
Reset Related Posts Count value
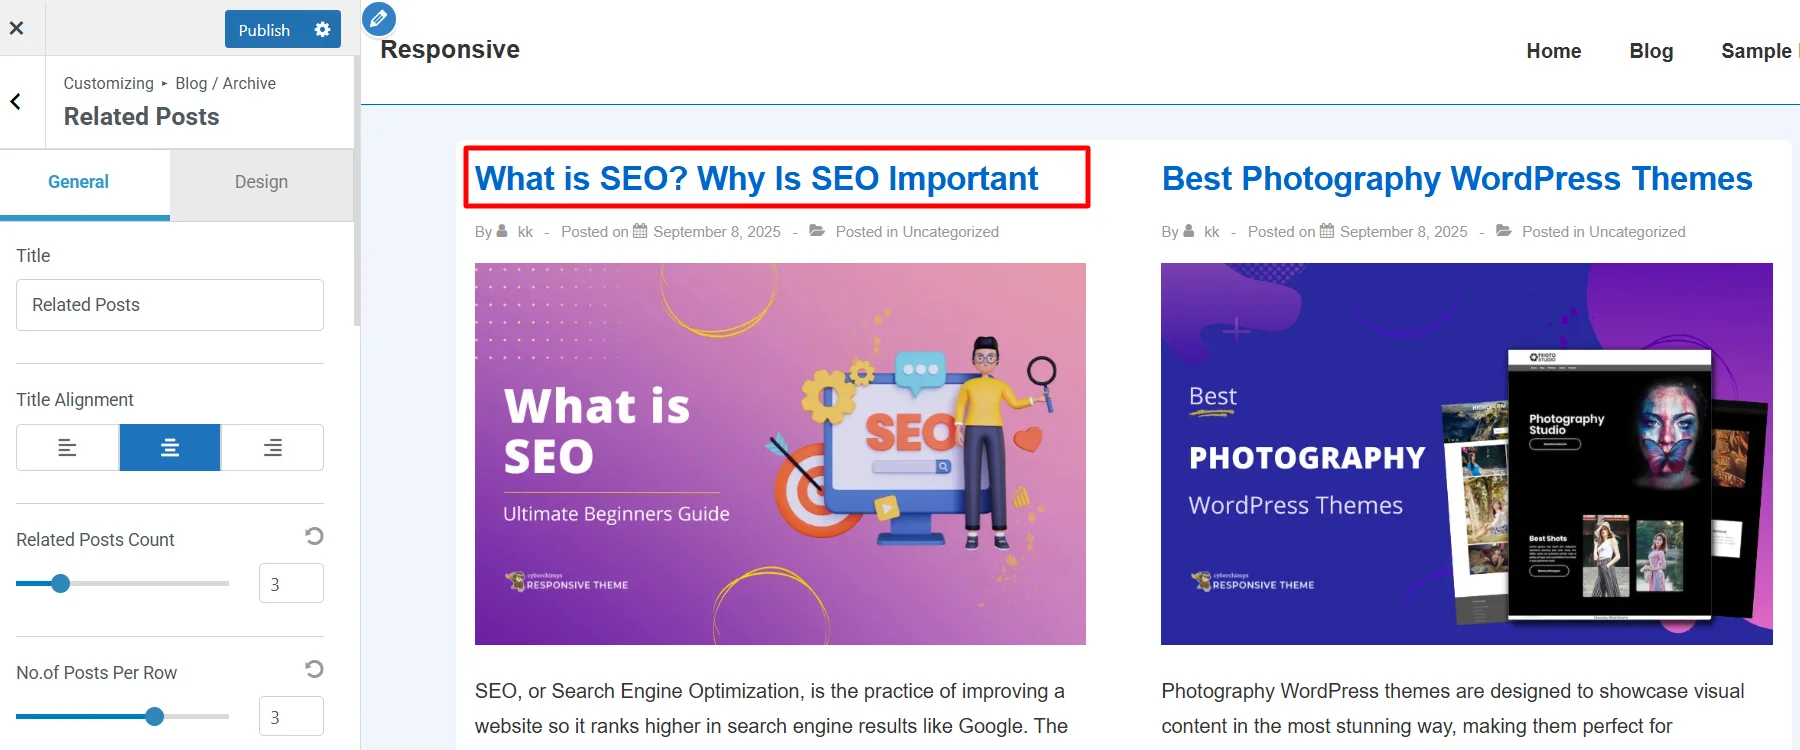tap(314, 536)
